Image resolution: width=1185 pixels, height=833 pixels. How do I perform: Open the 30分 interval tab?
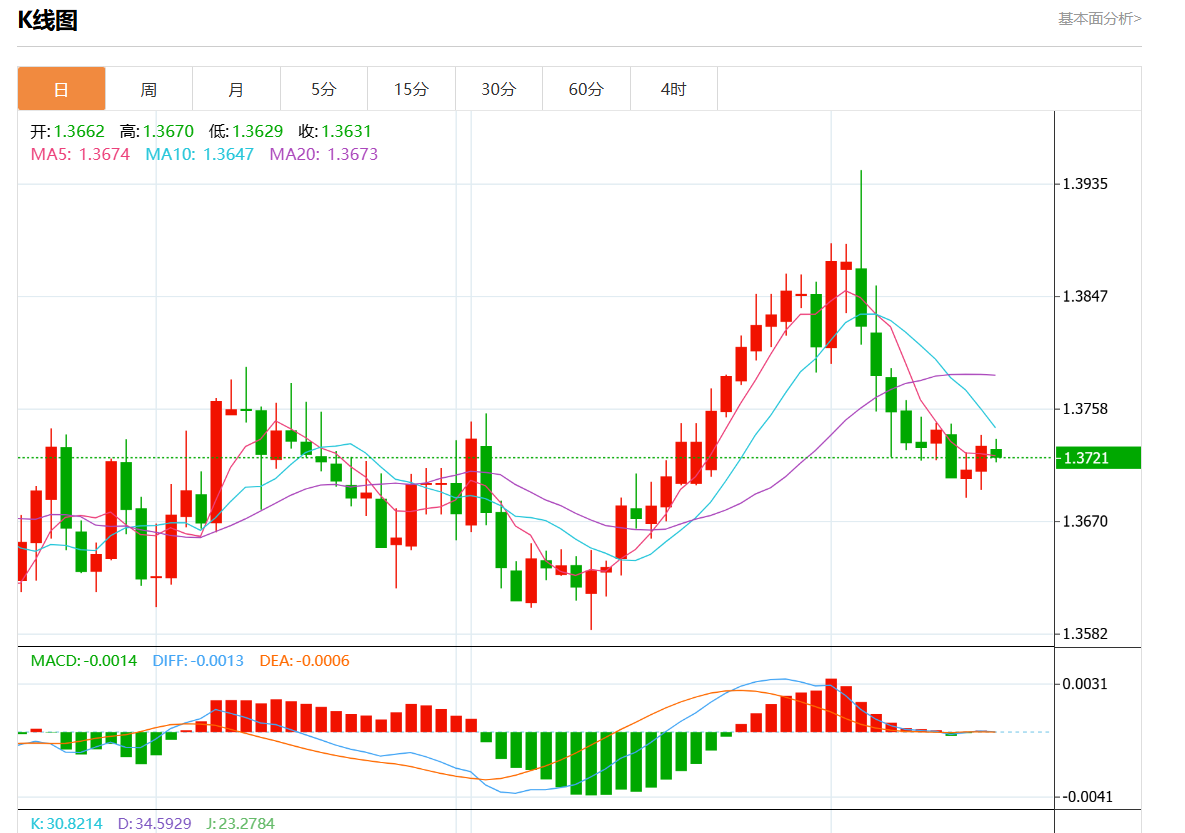point(499,89)
